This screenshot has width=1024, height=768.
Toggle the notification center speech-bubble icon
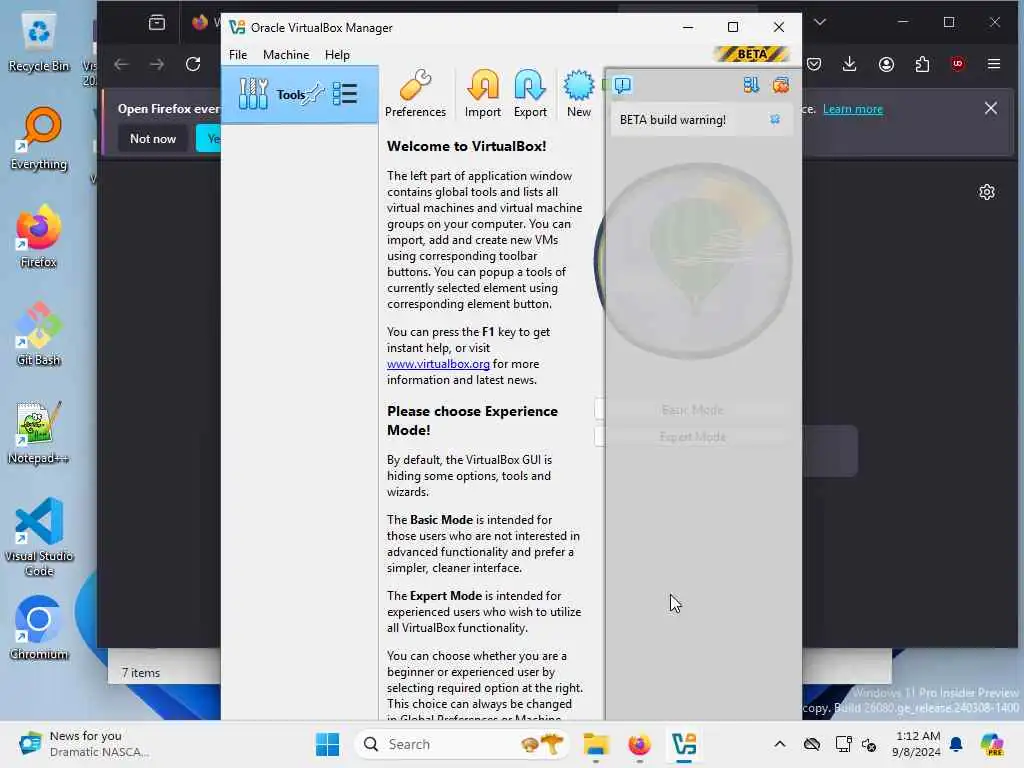point(622,85)
